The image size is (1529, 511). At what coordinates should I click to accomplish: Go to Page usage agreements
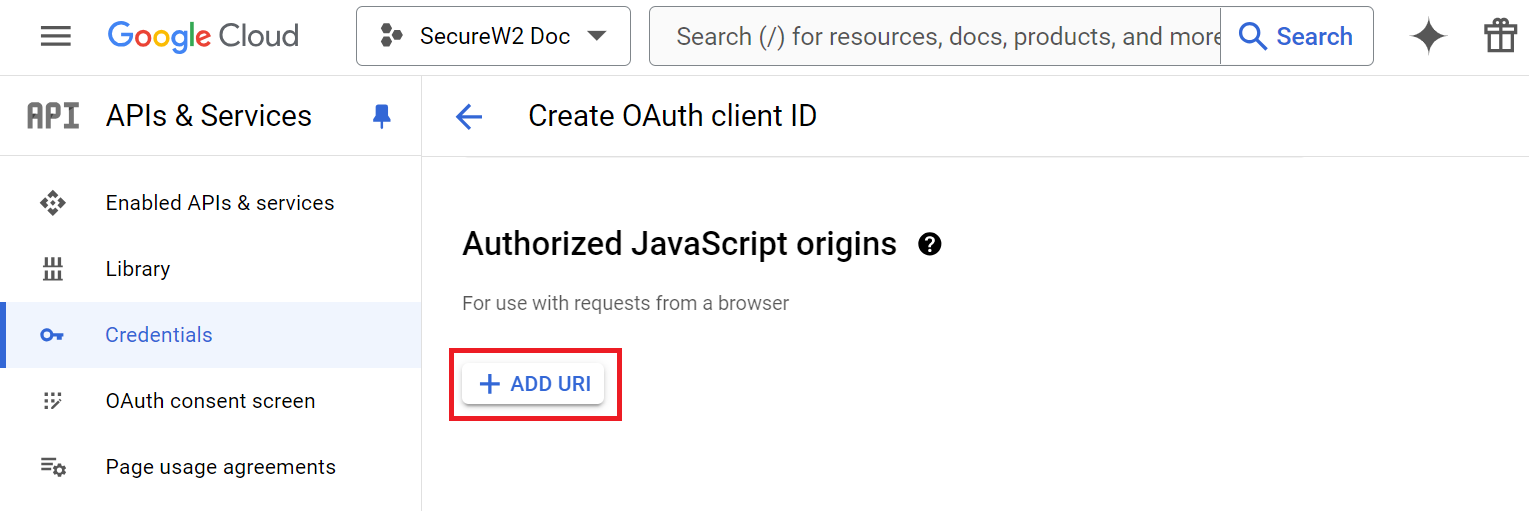[220, 467]
